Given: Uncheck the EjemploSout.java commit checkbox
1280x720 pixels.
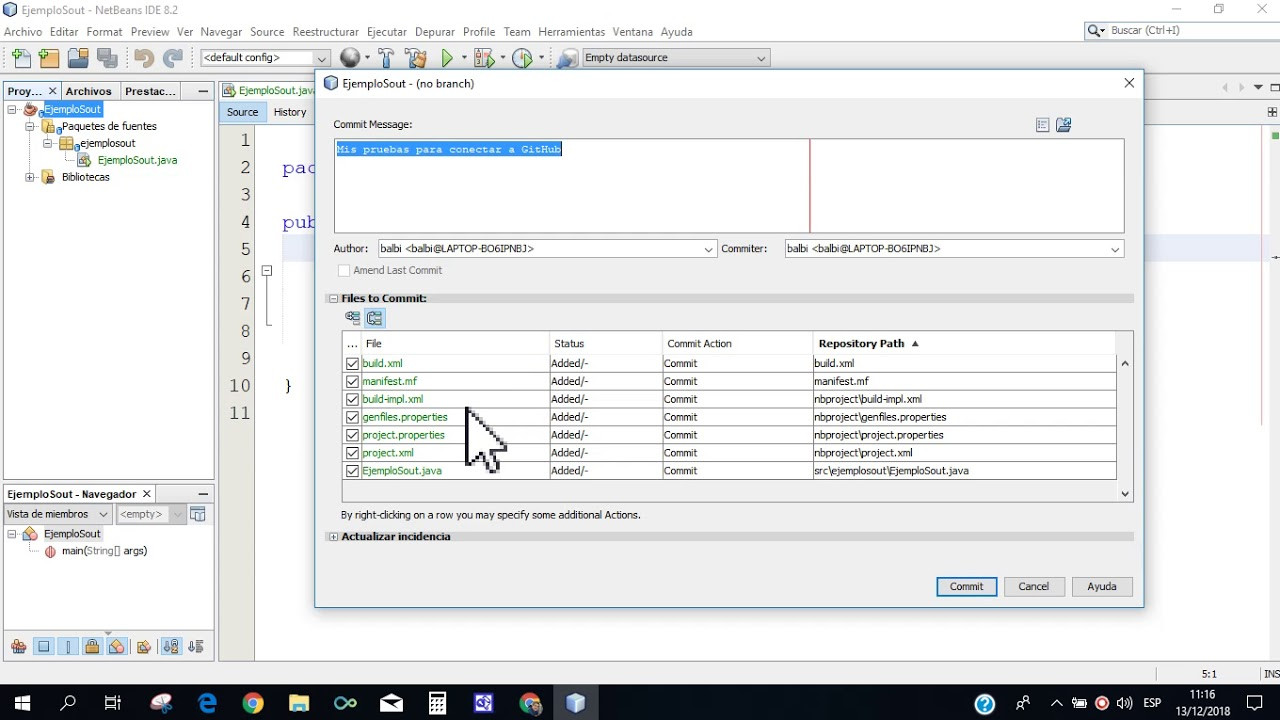Looking at the screenshot, I should 352,470.
